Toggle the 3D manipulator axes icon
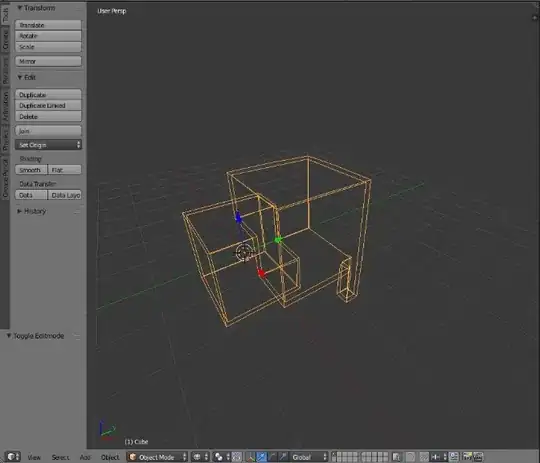Image resolution: width=540 pixels, height=463 pixels. coord(251,457)
